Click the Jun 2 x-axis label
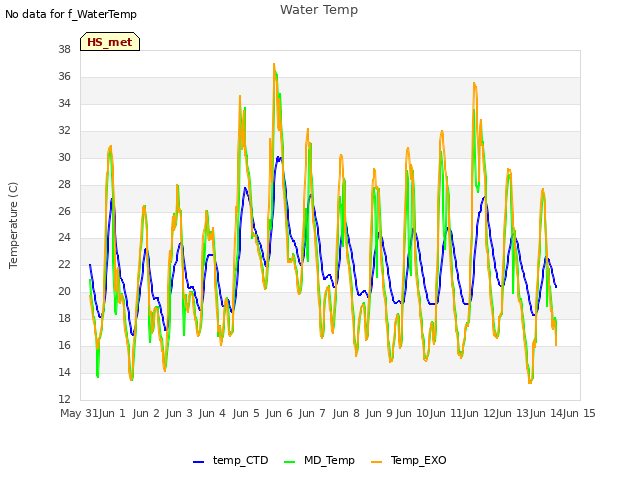 click(x=146, y=413)
